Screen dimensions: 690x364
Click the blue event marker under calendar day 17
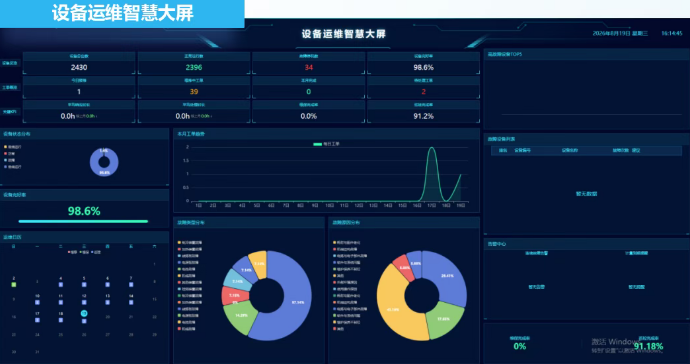tap(37, 320)
